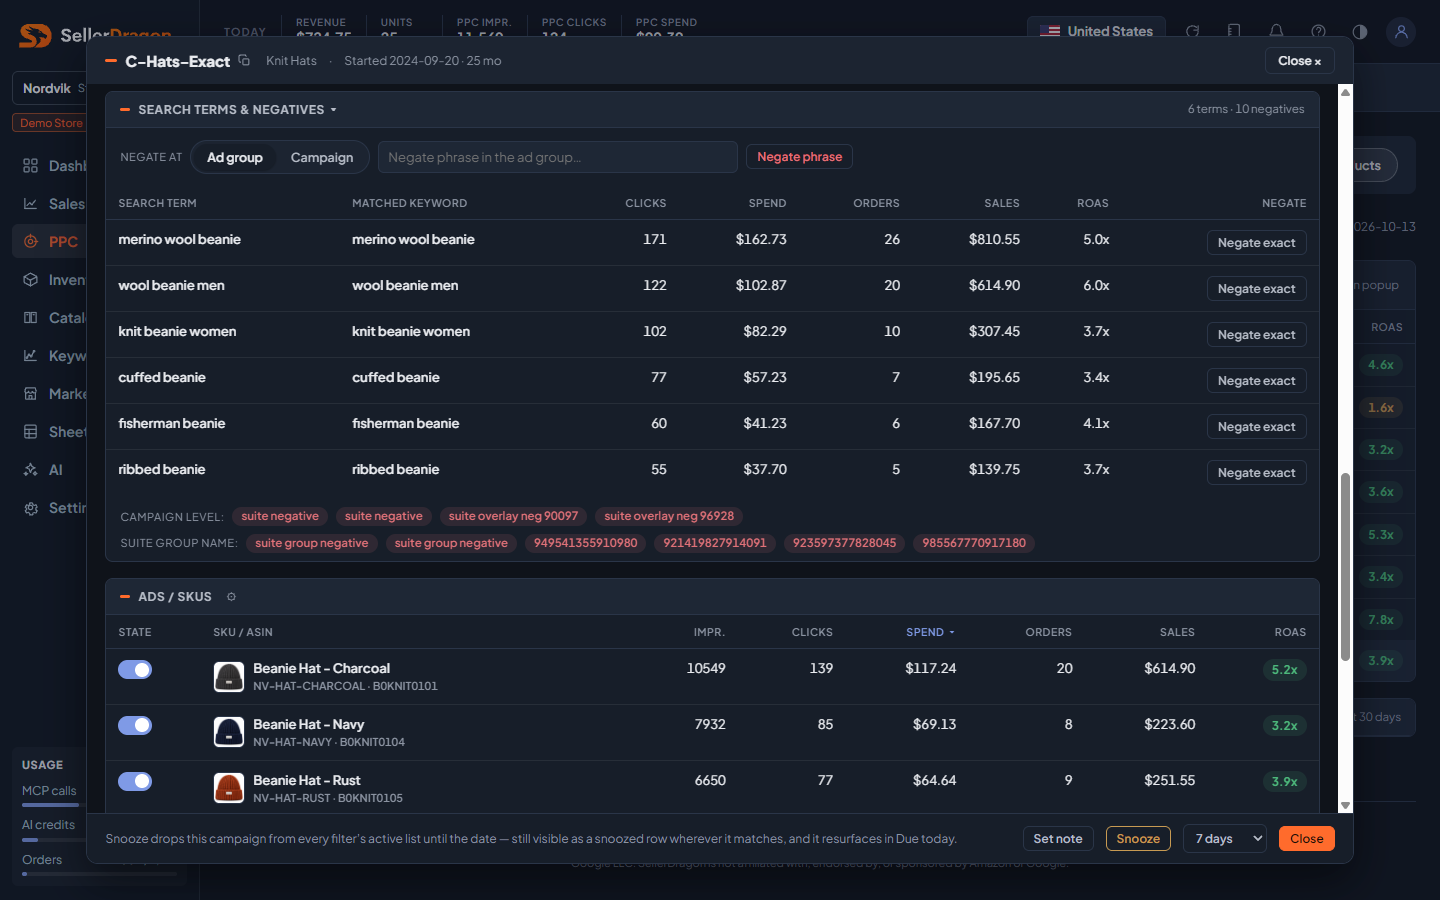This screenshot has width=1440, height=900.
Task: Copy the C-Hats-Exact campaign name icon
Action: pyautogui.click(x=244, y=60)
